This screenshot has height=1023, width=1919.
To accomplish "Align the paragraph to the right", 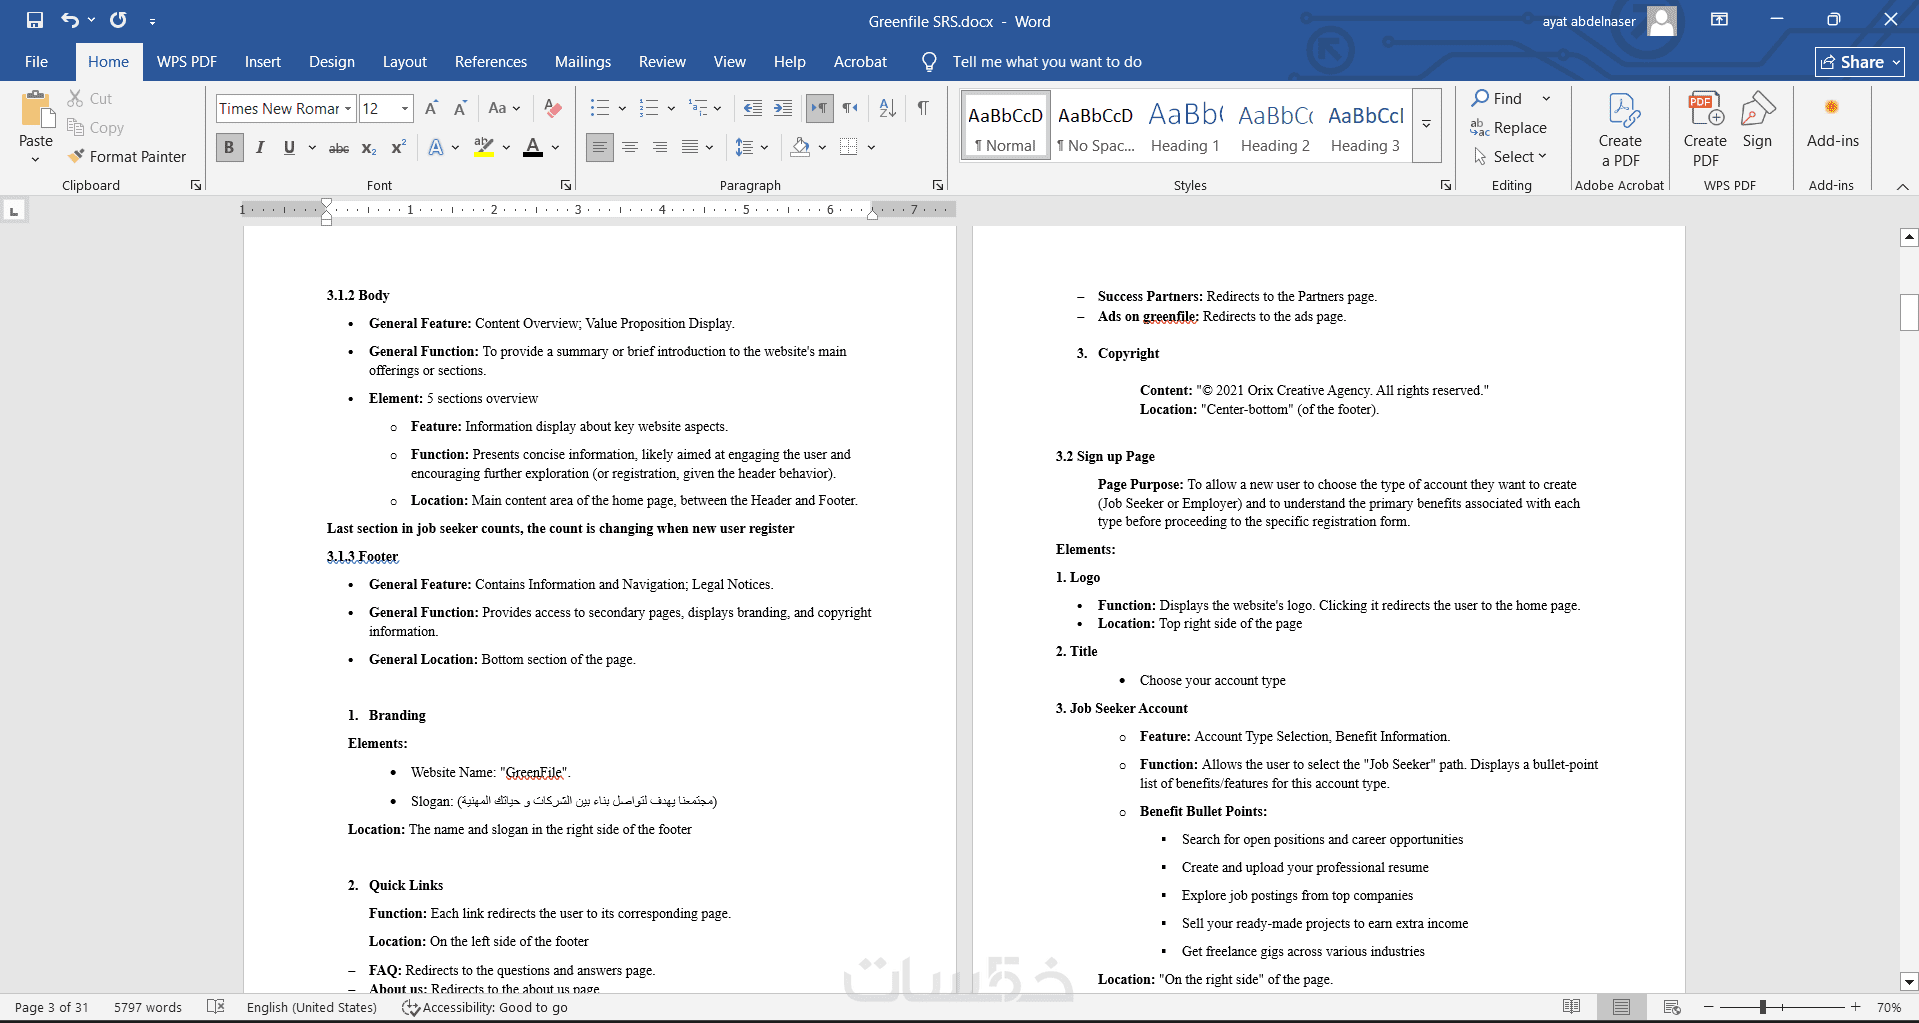I will 660,147.
